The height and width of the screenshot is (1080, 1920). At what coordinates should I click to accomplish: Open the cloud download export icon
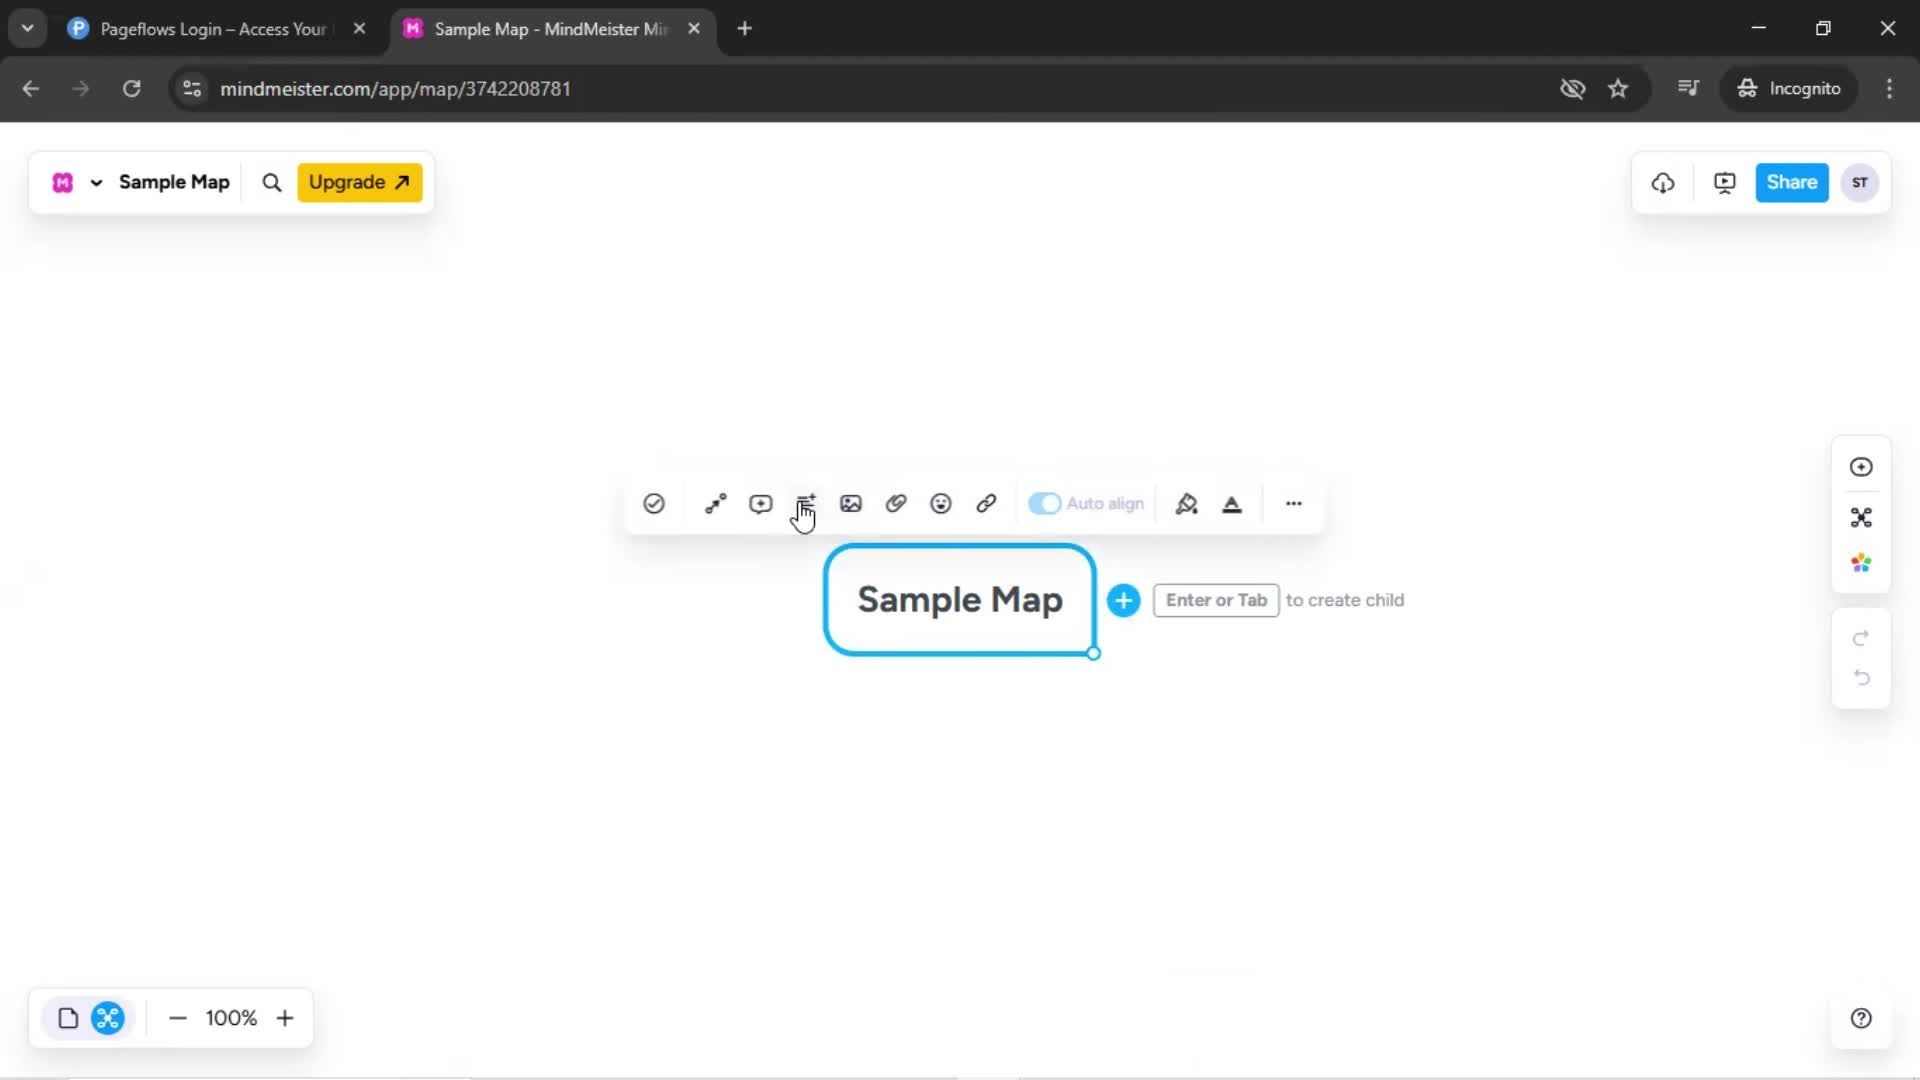coord(1663,182)
